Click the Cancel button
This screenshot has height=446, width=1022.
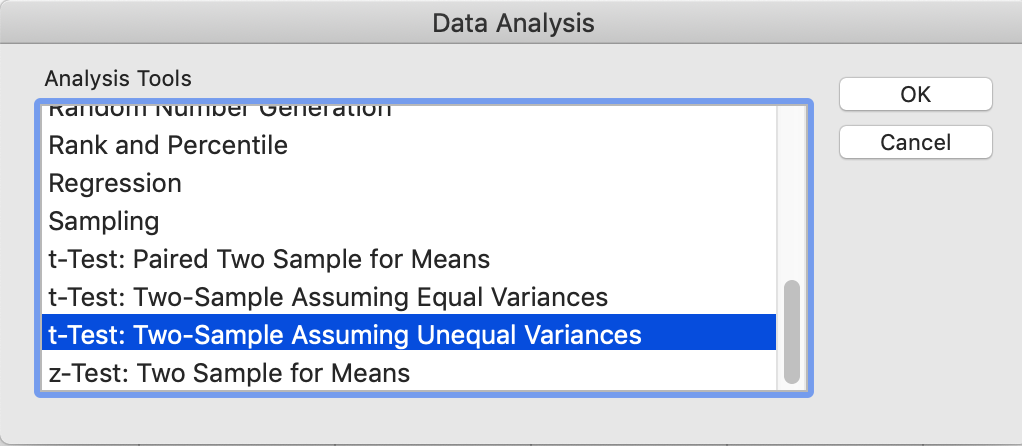click(915, 142)
